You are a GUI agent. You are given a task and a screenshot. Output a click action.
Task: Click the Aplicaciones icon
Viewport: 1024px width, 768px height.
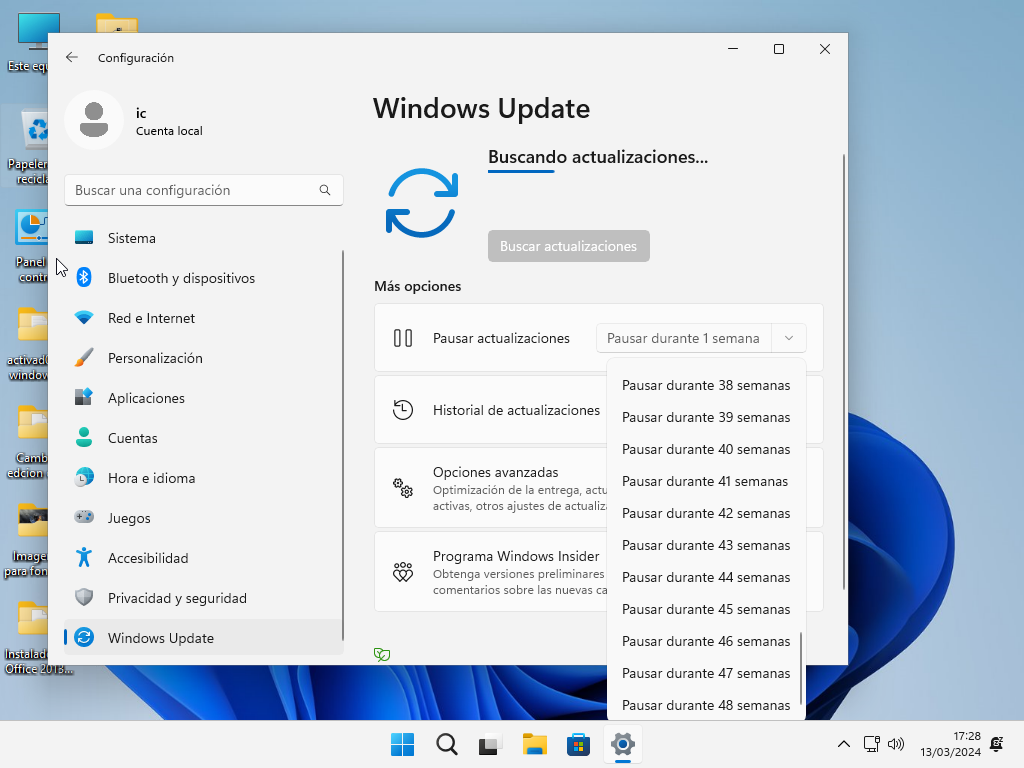coord(84,398)
